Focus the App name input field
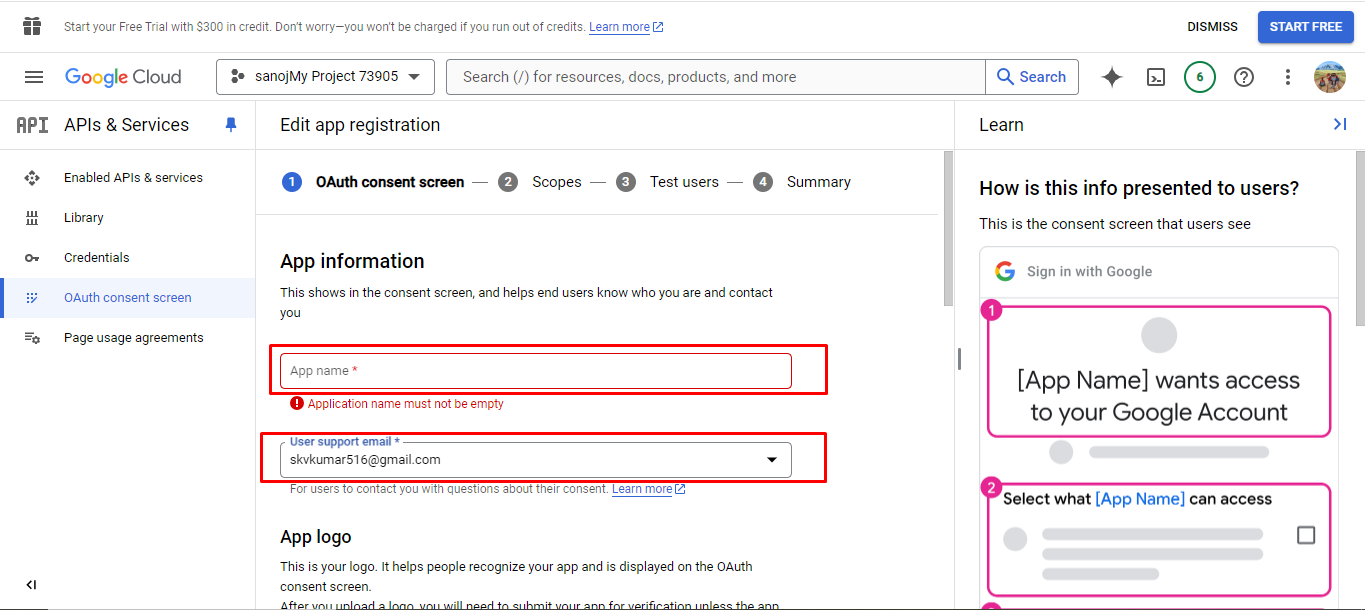The image size is (1365, 610). [x=536, y=371]
